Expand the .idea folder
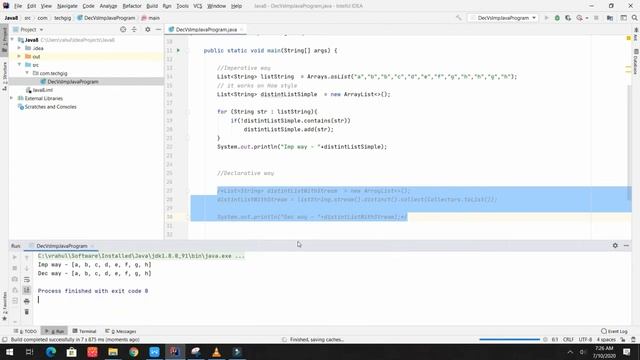Screen dimensions: 640x360 (19, 48)
